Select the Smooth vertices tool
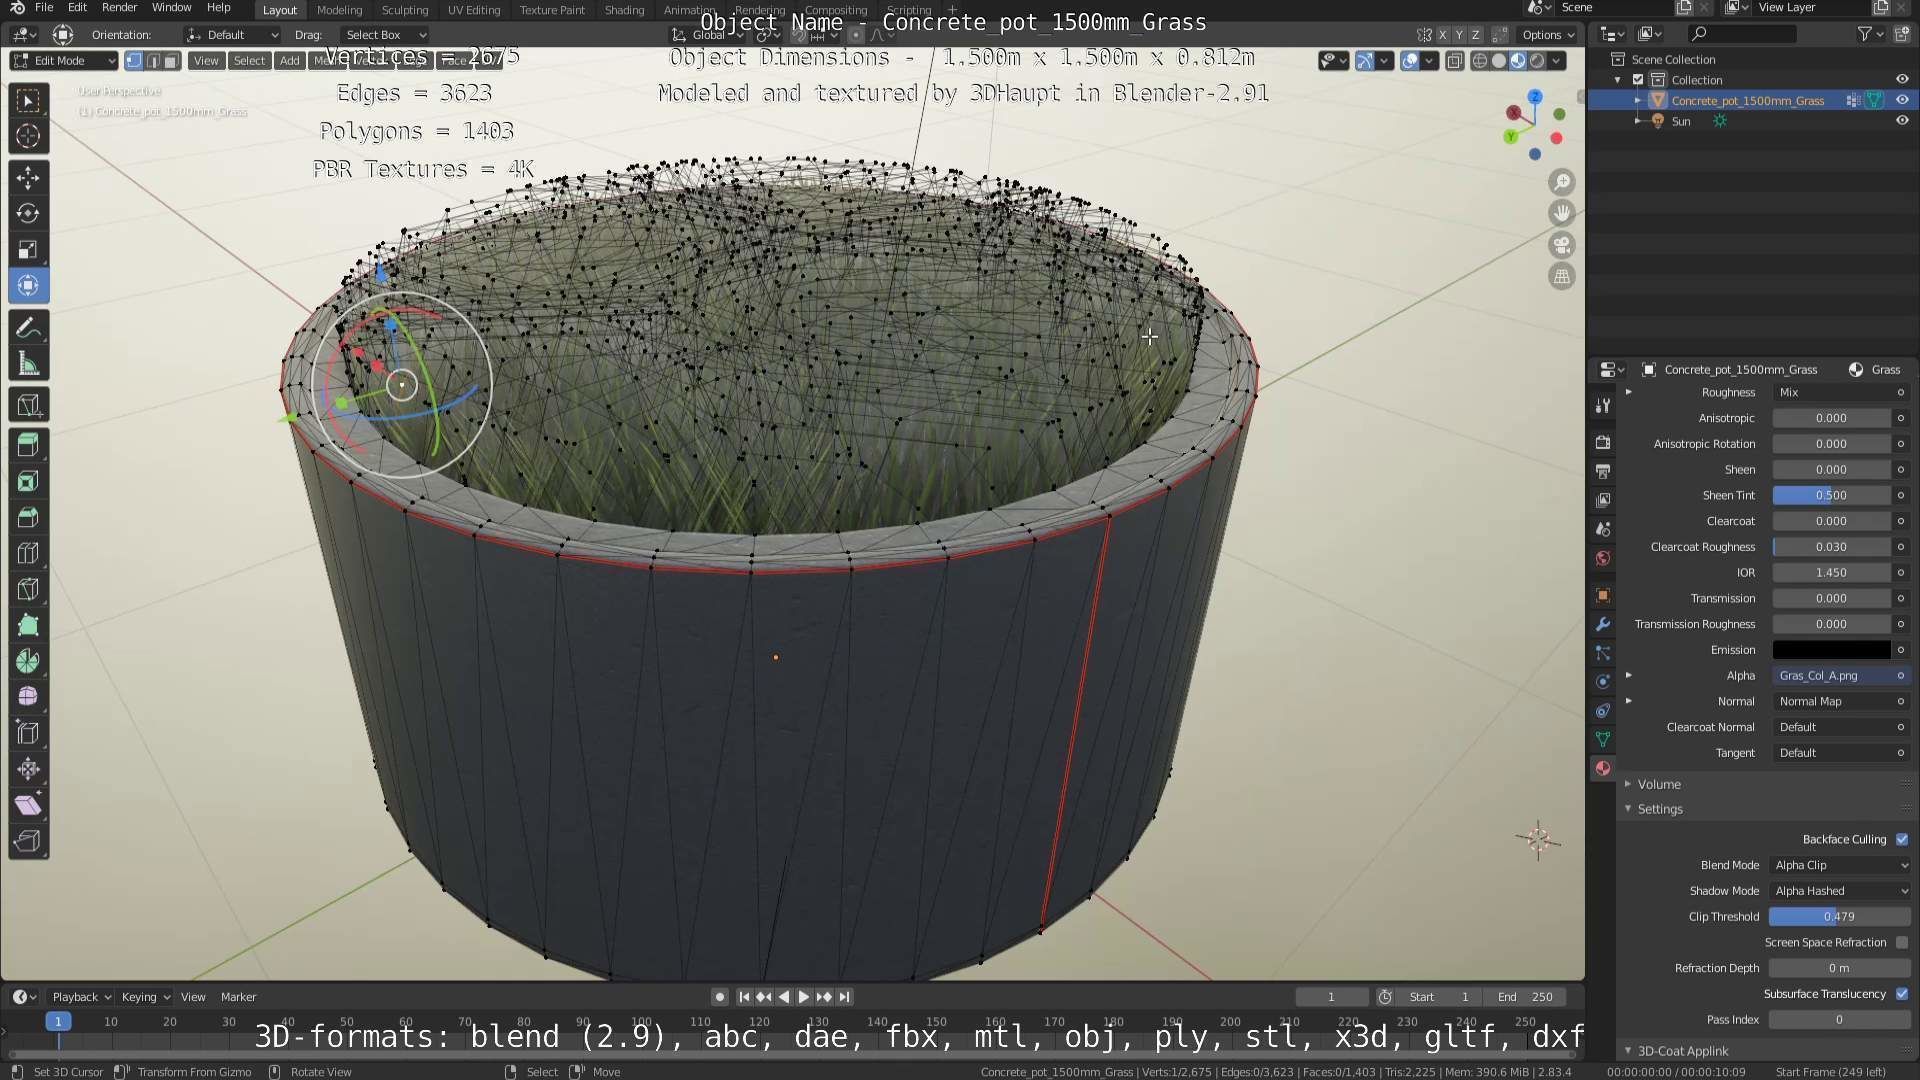 (28, 697)
